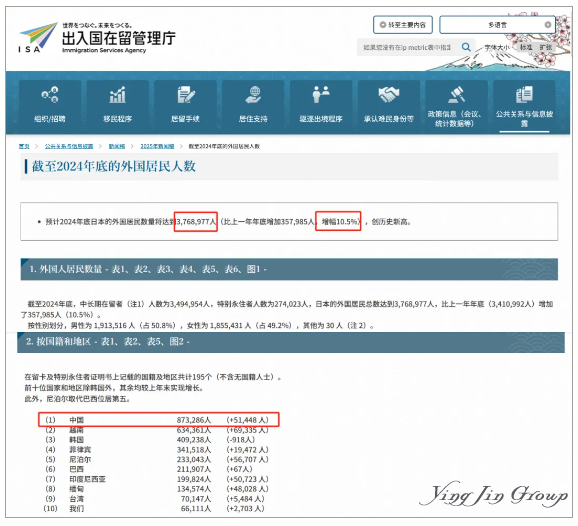Open 公共关系与信息披露 breadcrumb link
The height and width of the screenshot is (526, 578).
coord(69,146)
